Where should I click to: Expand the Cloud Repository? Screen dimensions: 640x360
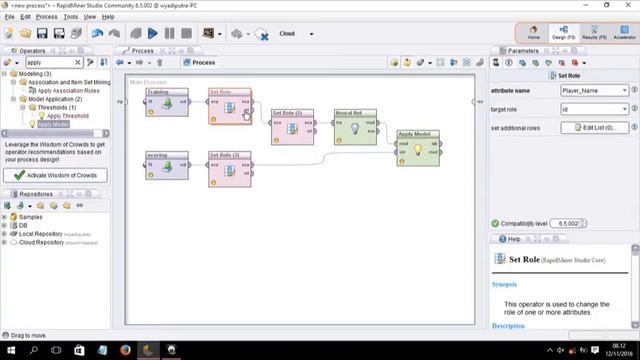4,242
